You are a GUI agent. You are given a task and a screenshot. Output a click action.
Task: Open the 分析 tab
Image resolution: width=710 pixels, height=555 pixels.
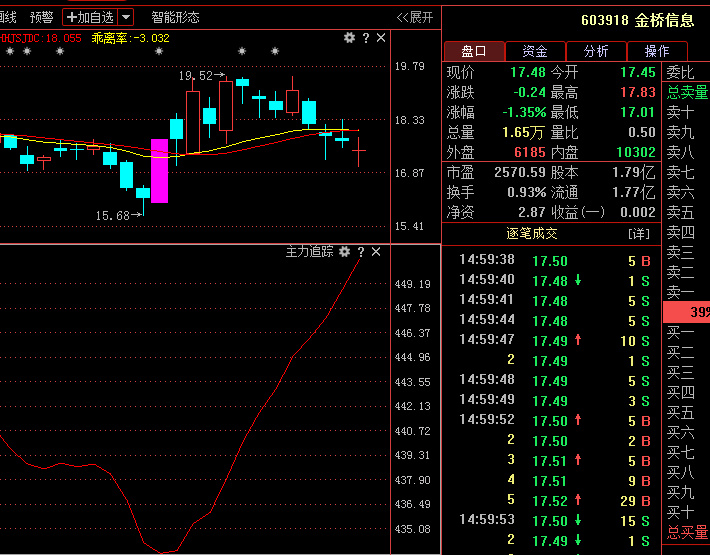click(596, 51)
